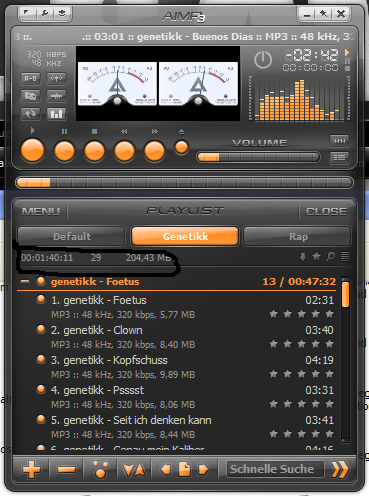Toggle the playlist panel button
369x496 pixels.
tap(339, 157)
